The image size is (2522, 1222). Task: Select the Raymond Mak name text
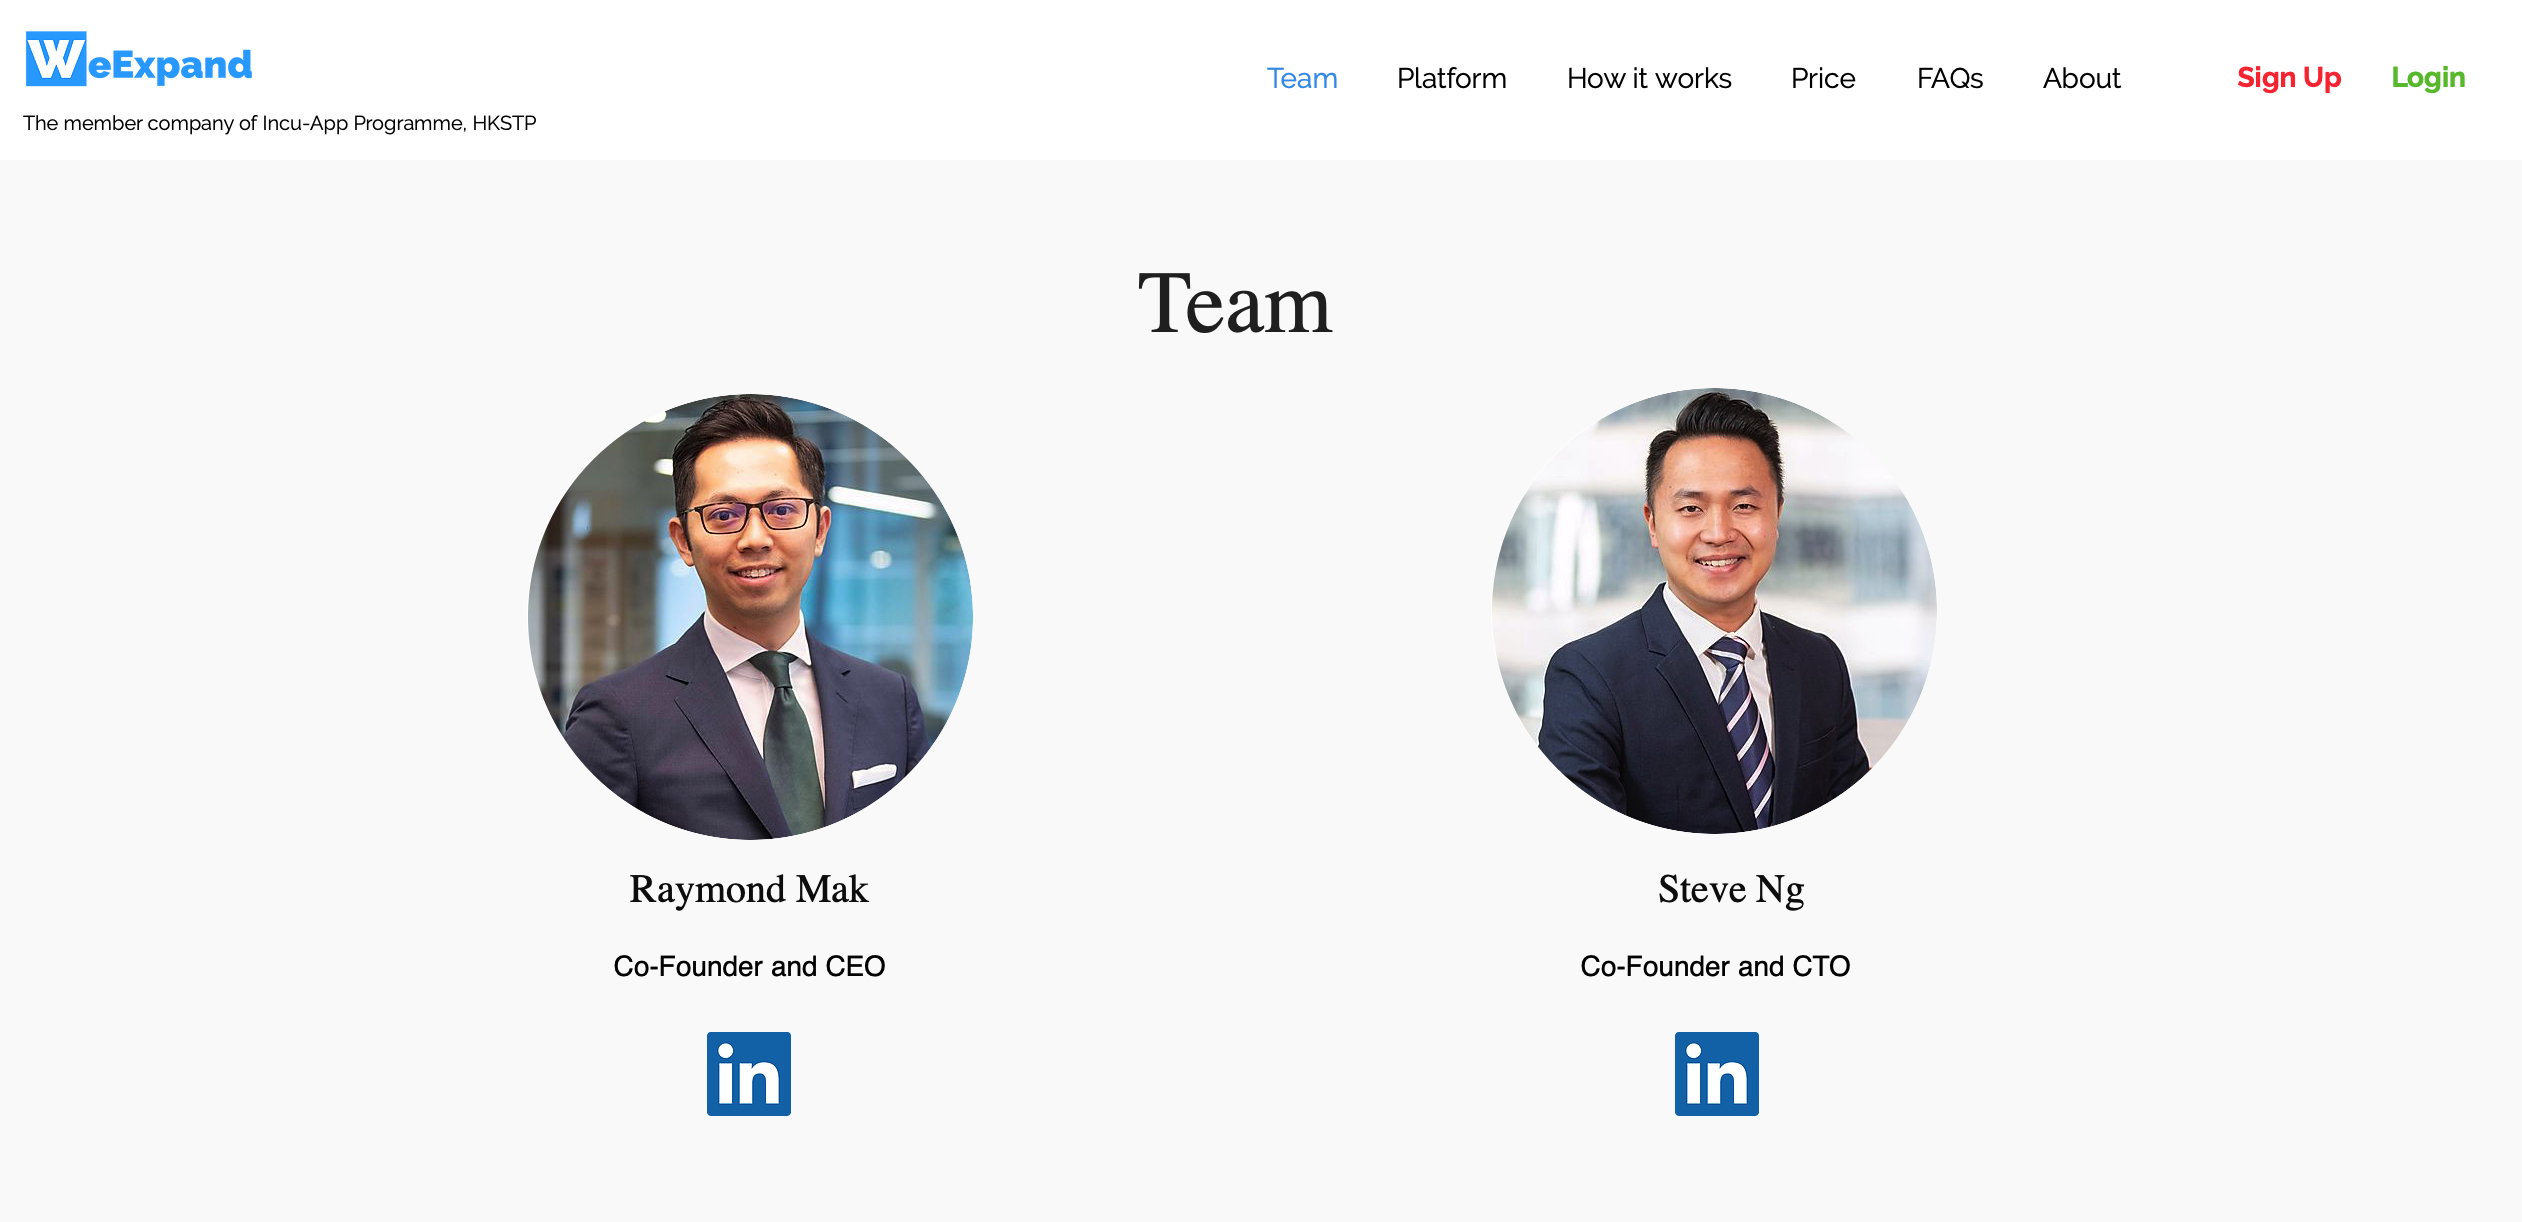[749, 889]
